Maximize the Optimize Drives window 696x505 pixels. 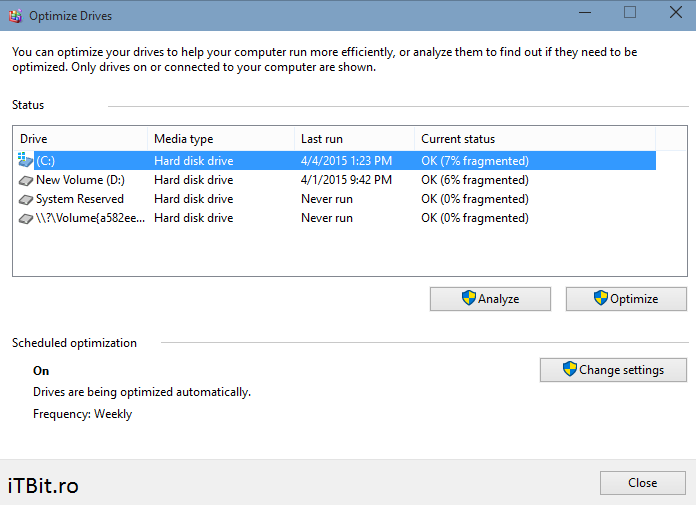click(629, 13)
